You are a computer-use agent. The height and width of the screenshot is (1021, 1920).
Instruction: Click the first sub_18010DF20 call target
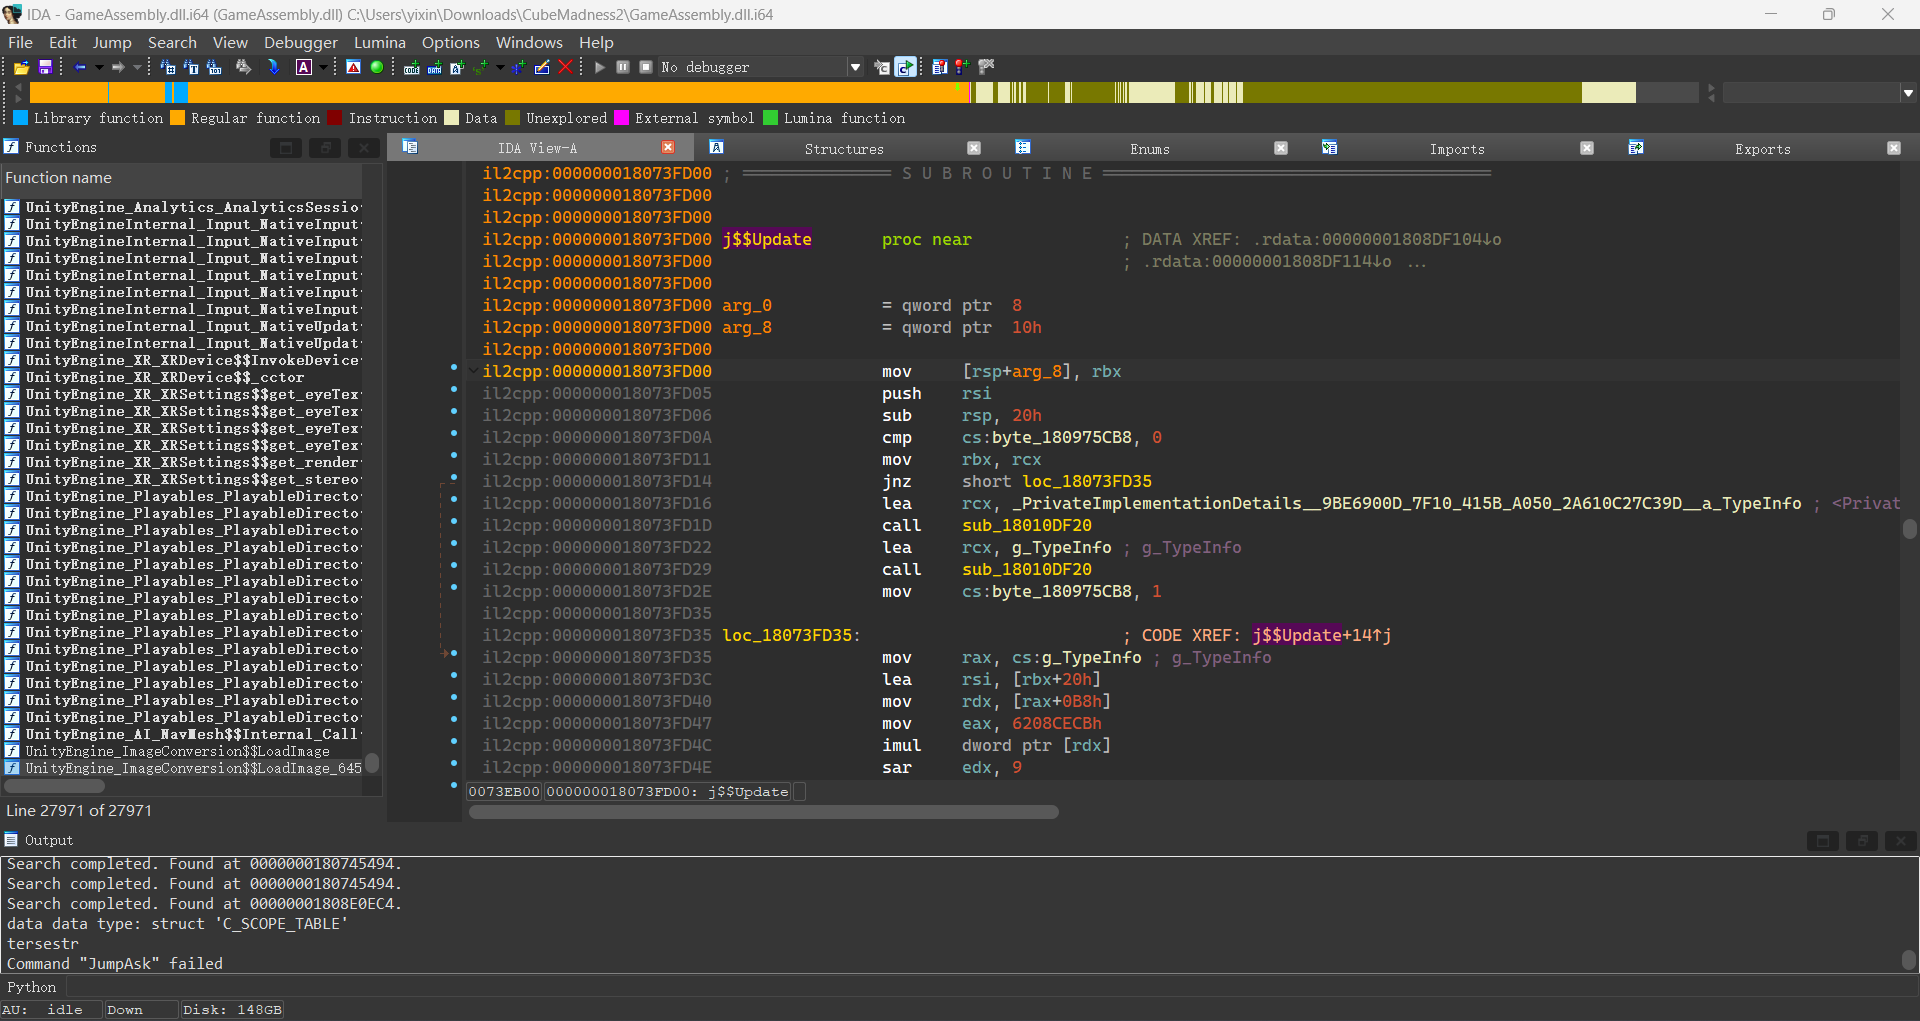click(x=1026, y=525)
